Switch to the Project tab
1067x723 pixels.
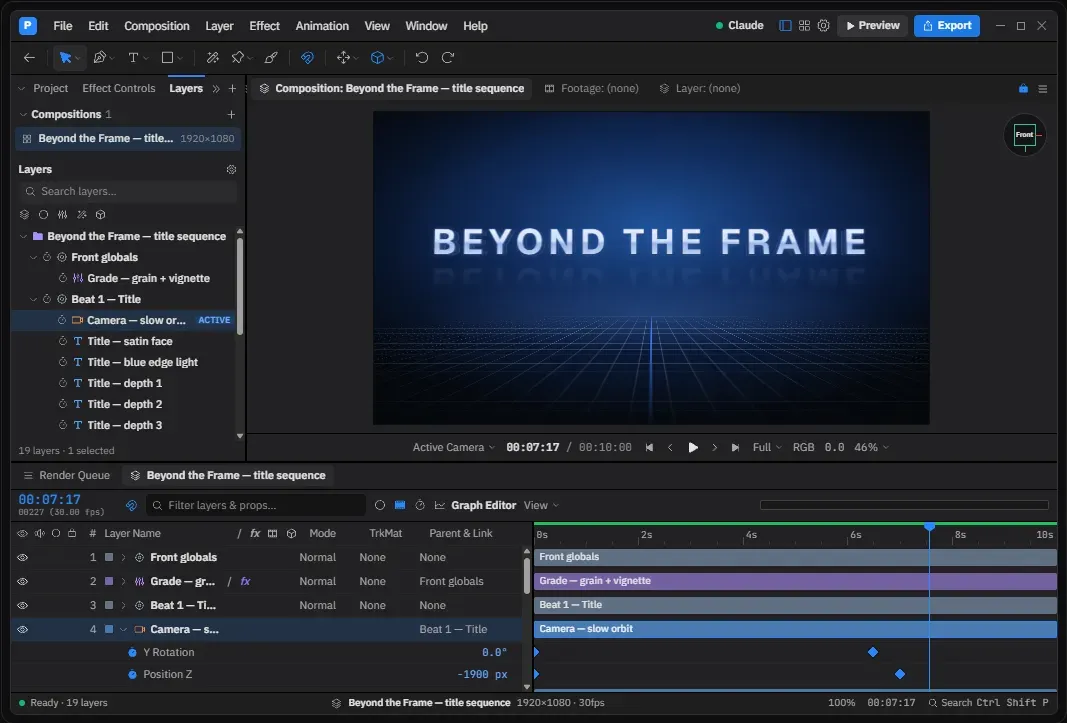(x=50, y=89)
